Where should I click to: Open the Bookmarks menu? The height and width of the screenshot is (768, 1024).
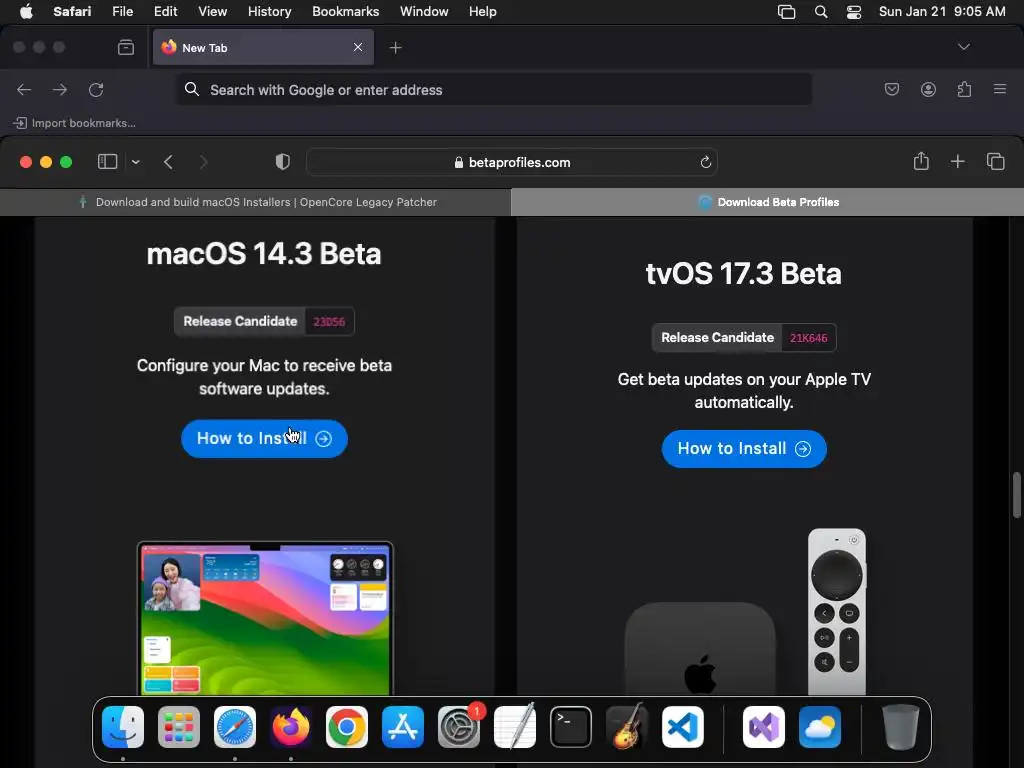click(345, 12)
